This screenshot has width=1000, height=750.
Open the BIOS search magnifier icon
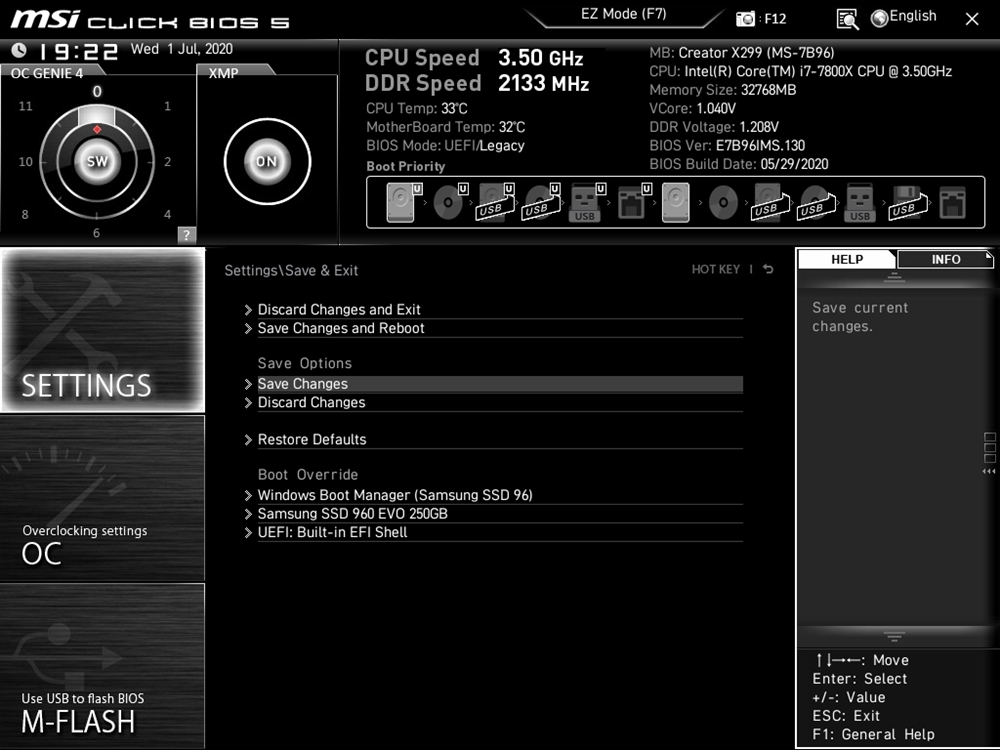(x=847, y=19)
